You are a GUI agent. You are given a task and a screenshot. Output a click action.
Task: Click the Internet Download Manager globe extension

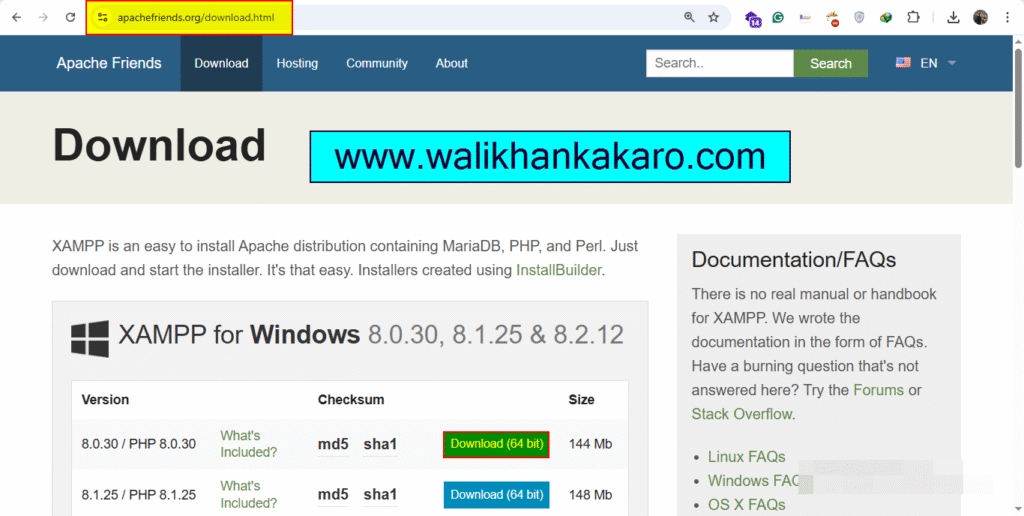886,18
